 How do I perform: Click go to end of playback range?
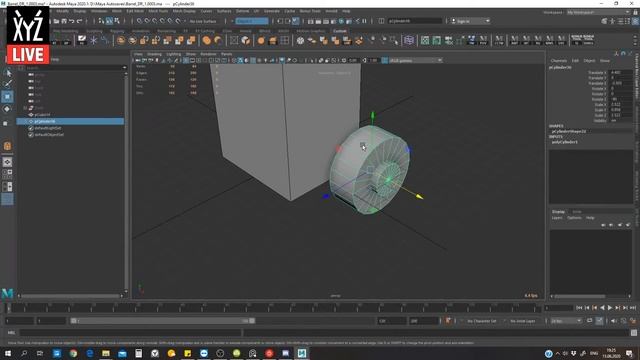coord(633,308)
